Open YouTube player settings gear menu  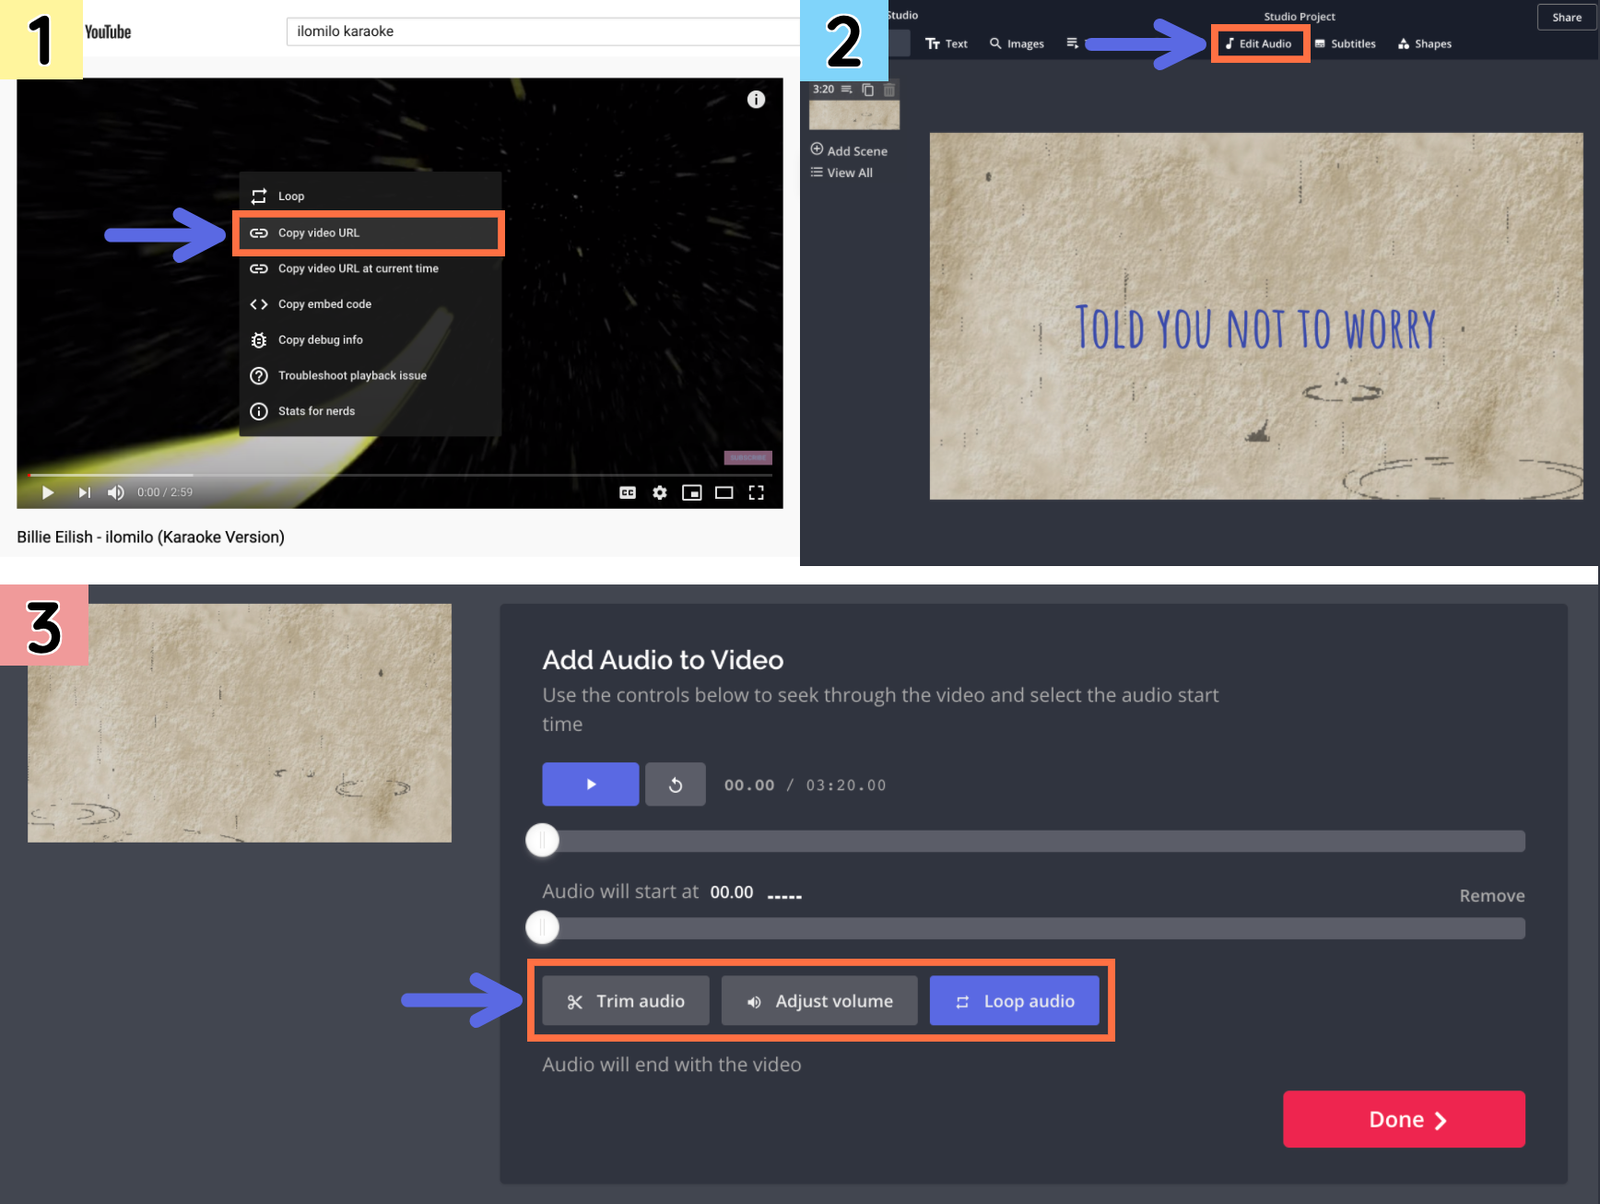pyautogui.click(x=659, y=492)
